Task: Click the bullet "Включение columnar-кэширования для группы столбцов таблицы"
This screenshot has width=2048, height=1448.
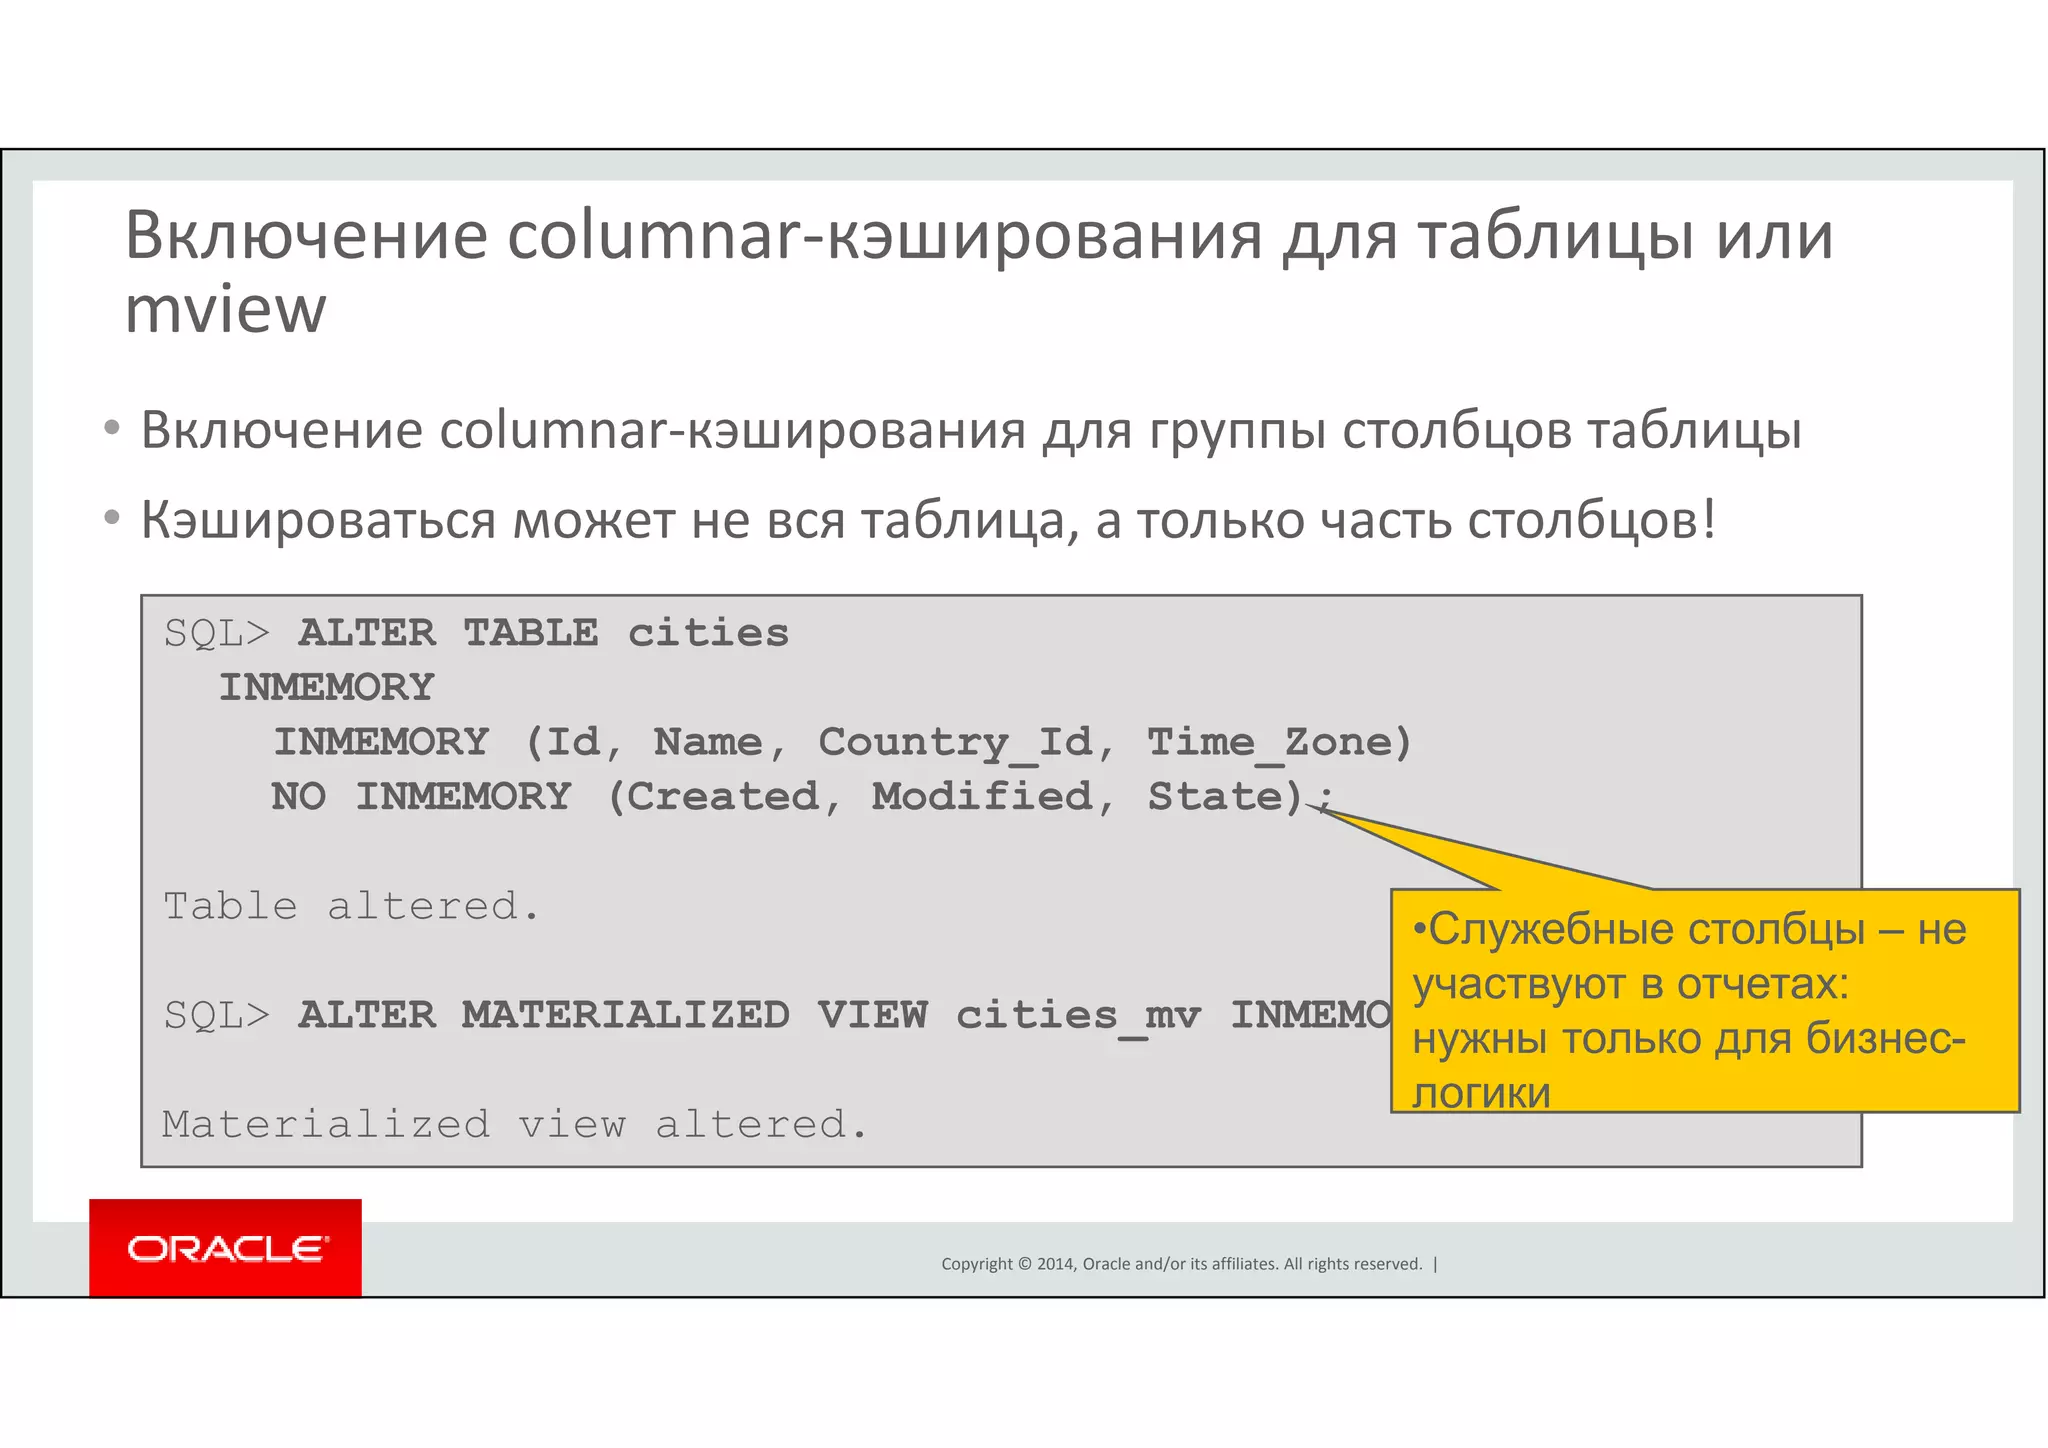Action: [971, 430]
